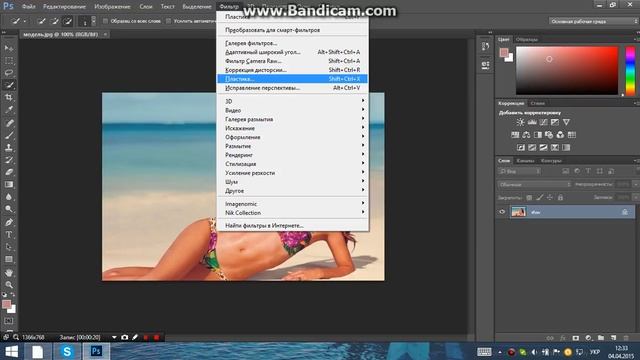Toggle pixel layer filter in Layers panel
640x360 pixels.
pos(565,171)
